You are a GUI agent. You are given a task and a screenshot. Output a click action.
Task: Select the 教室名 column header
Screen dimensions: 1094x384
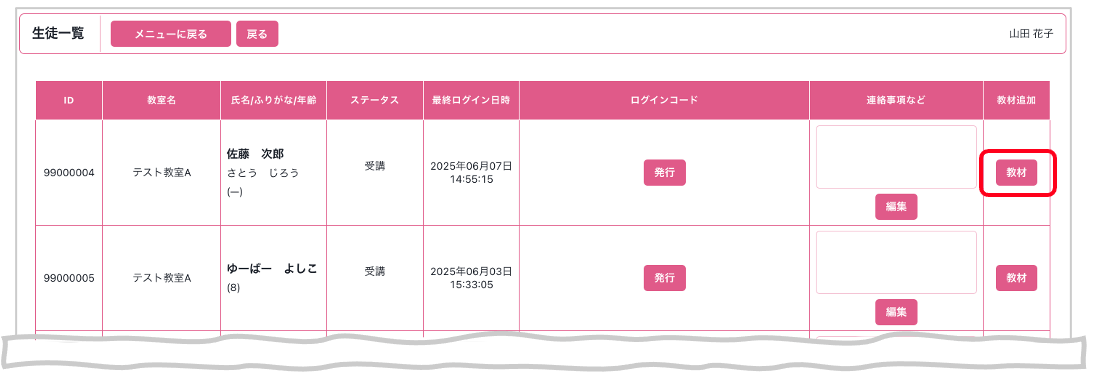click(161, 101)
